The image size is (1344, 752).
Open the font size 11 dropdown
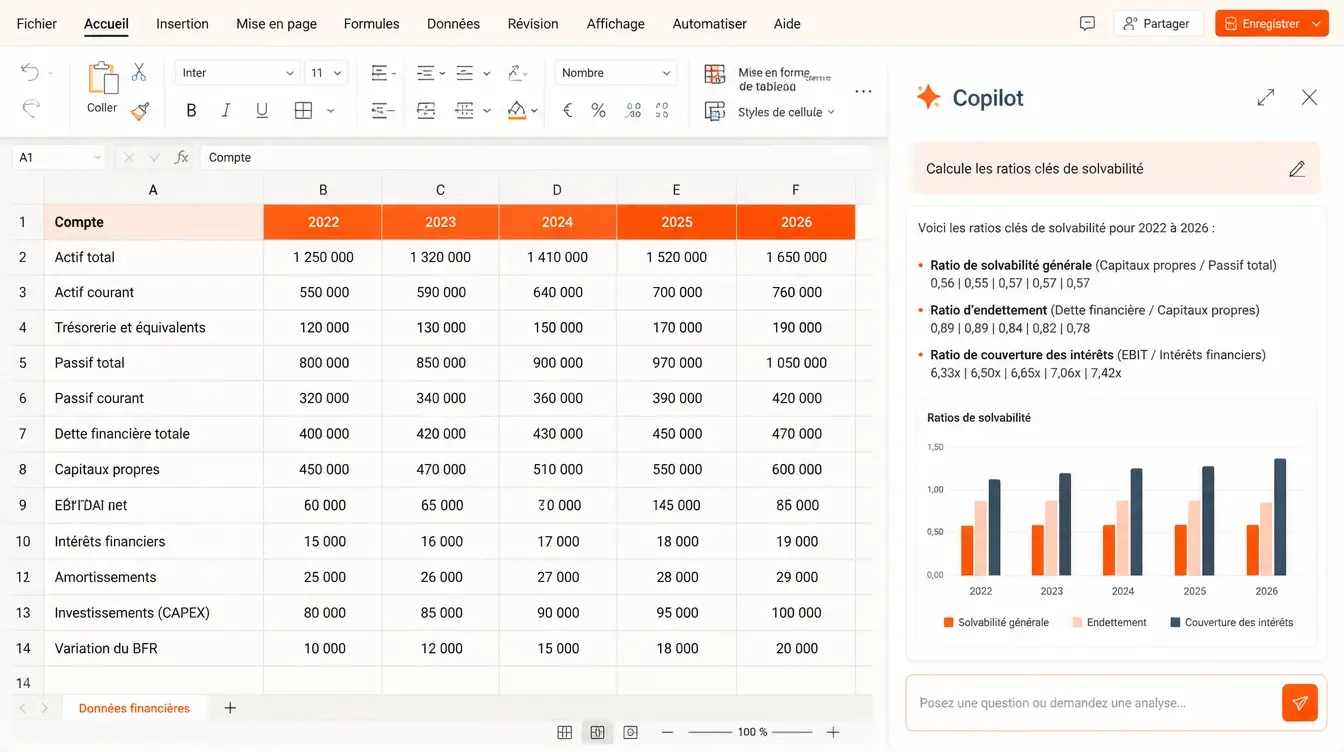click(x=325, y=73)
